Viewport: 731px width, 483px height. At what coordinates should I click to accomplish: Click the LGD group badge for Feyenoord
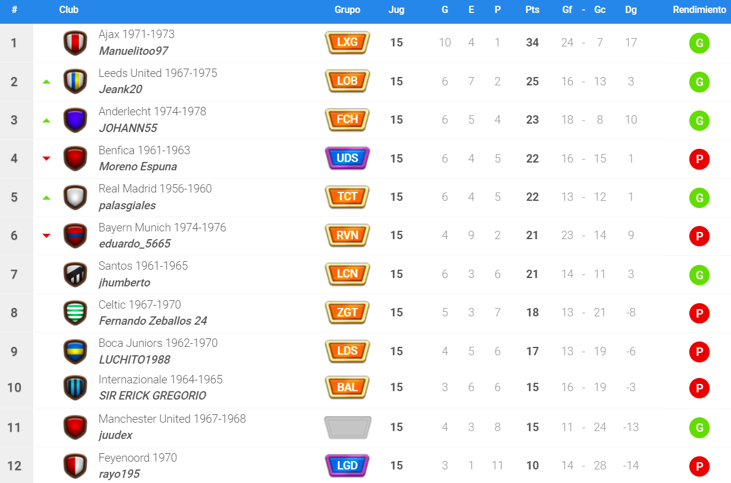click(347, 466)
